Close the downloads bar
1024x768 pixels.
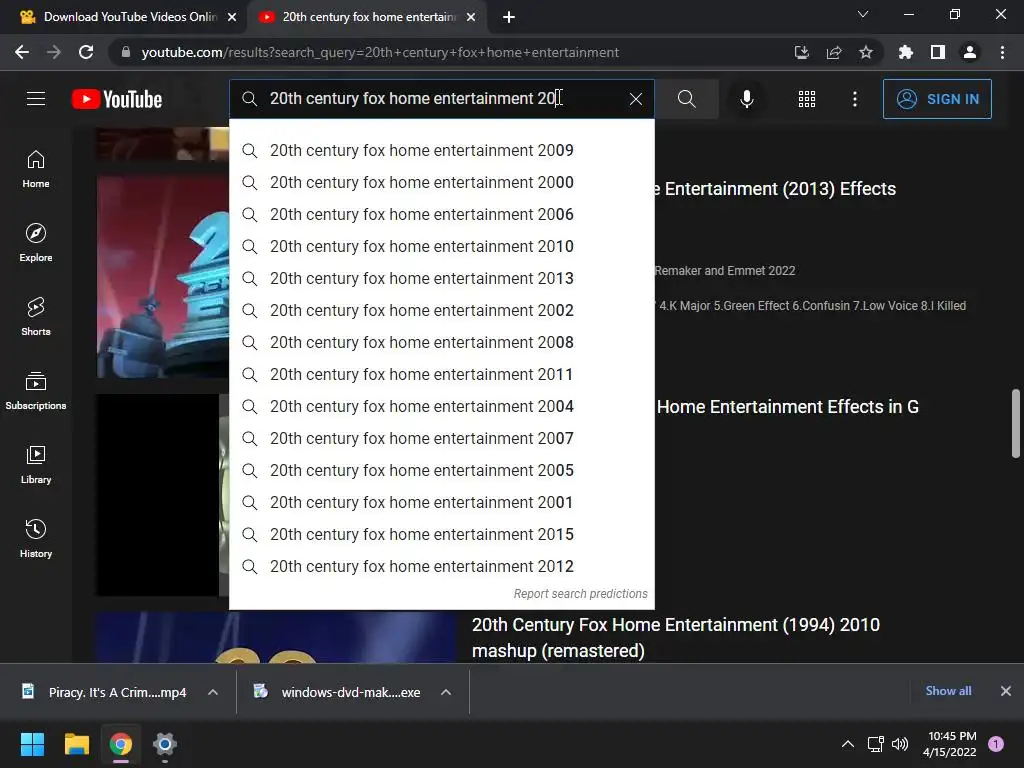1006,691
